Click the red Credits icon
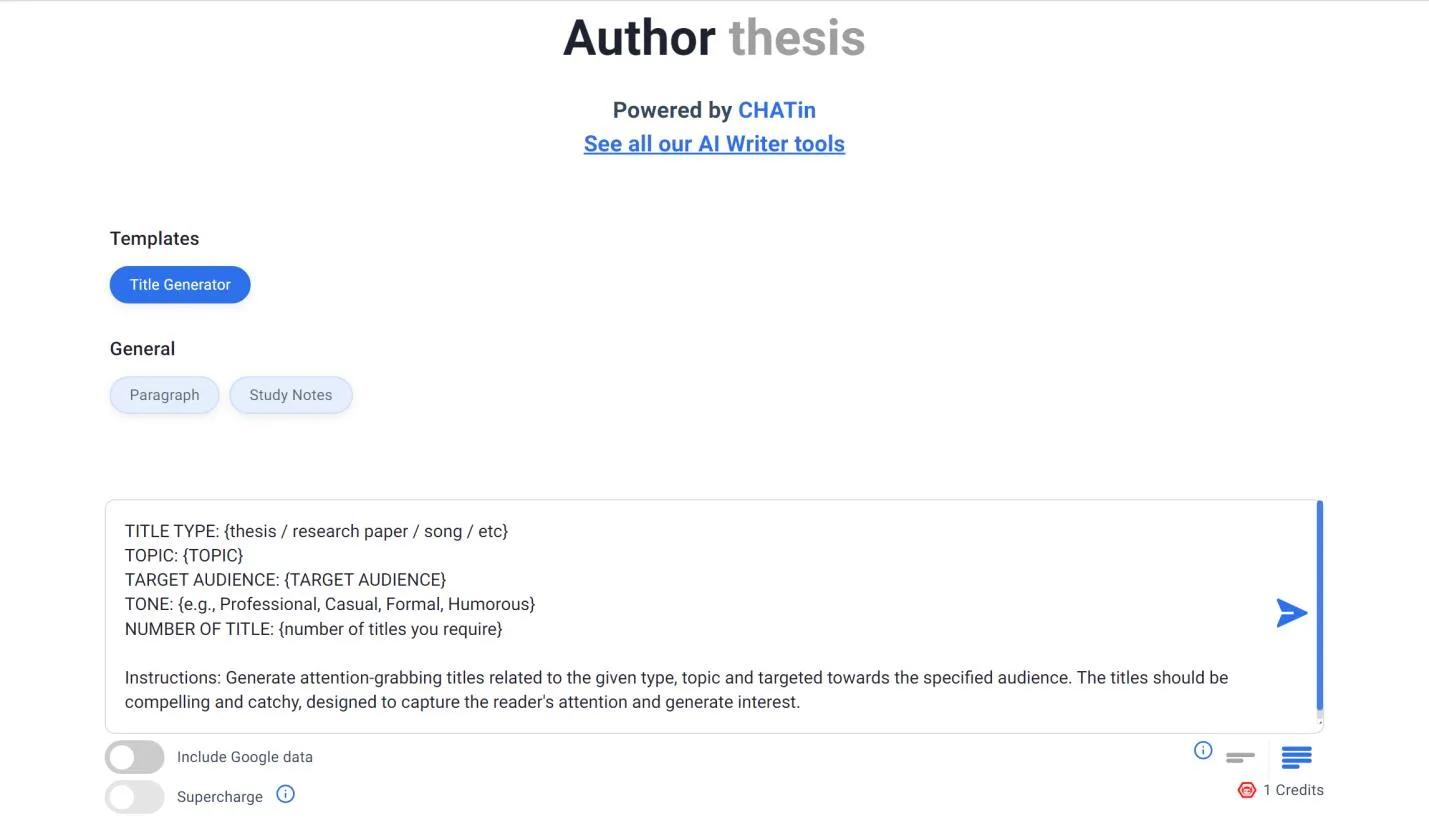Viewport: 1429px width, 820px height. (1246, 790)
